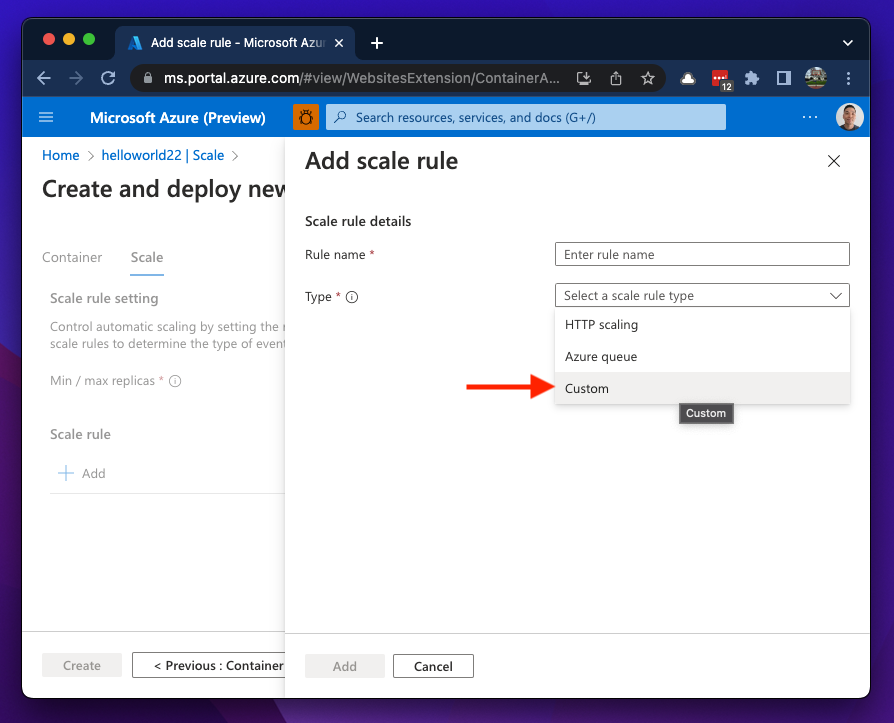Click the Min / max replicas info icon

175,381
